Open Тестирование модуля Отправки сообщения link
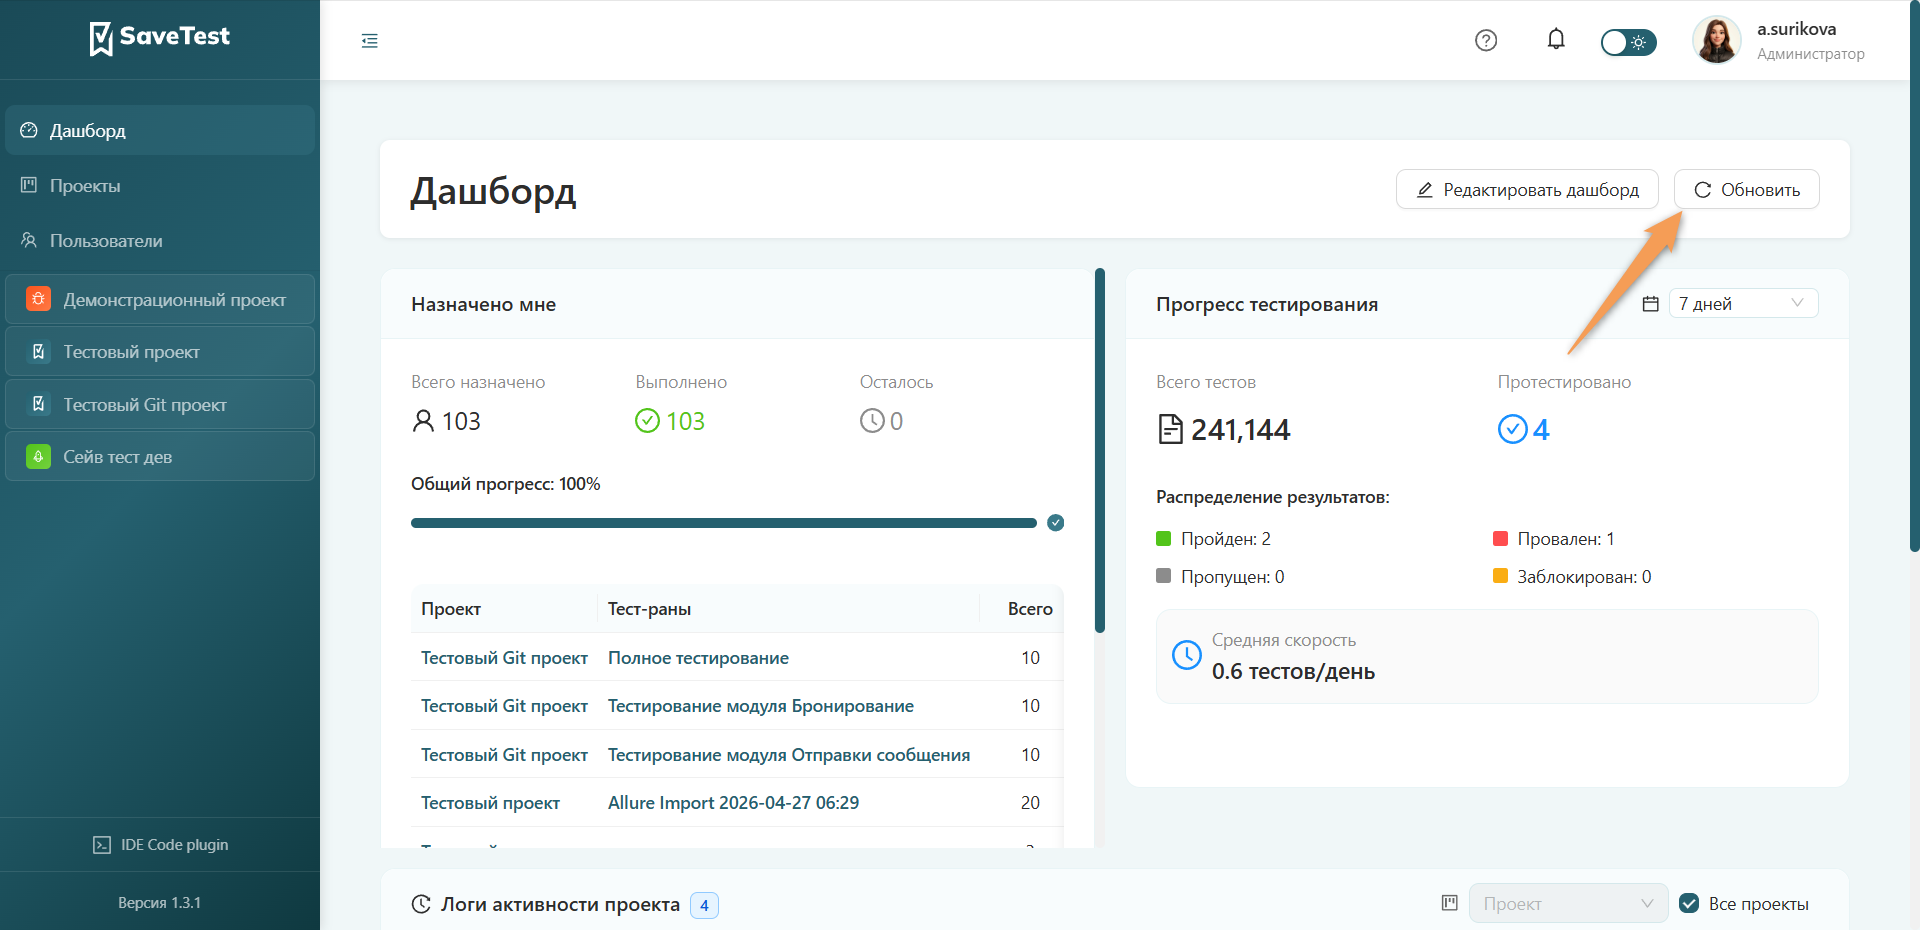The image size is (1920, 930). [789, 755]
